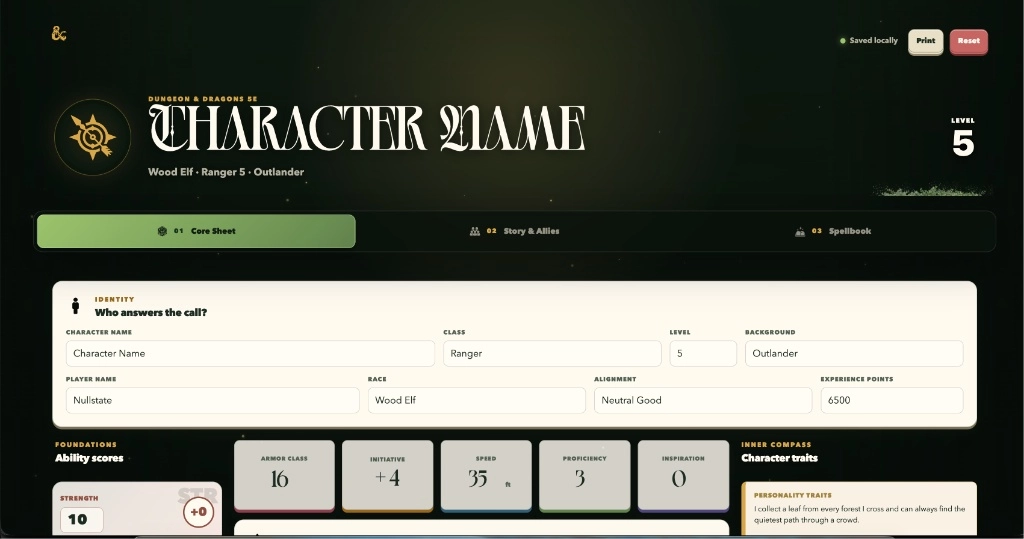Click the Print button
The width and height of the screenshot is (1024, 539).
click(x=925, y=41)
